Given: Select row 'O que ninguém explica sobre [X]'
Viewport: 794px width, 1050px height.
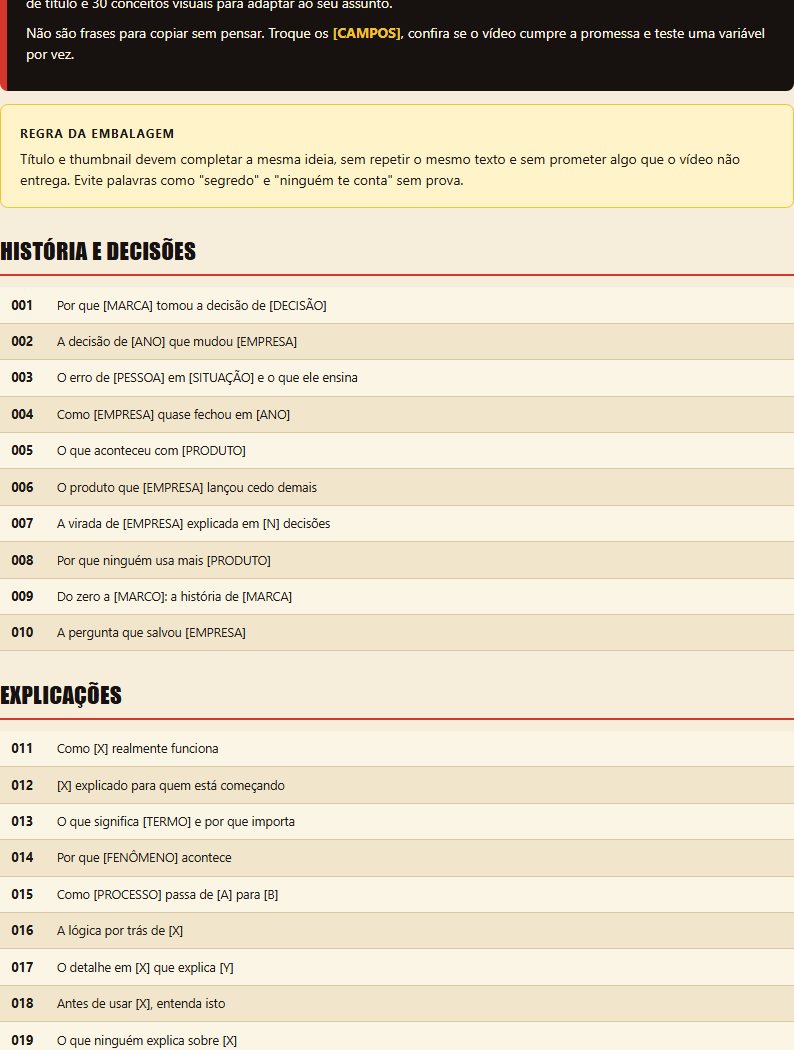Looking at the screenshot, I should tap(397, 1038).
